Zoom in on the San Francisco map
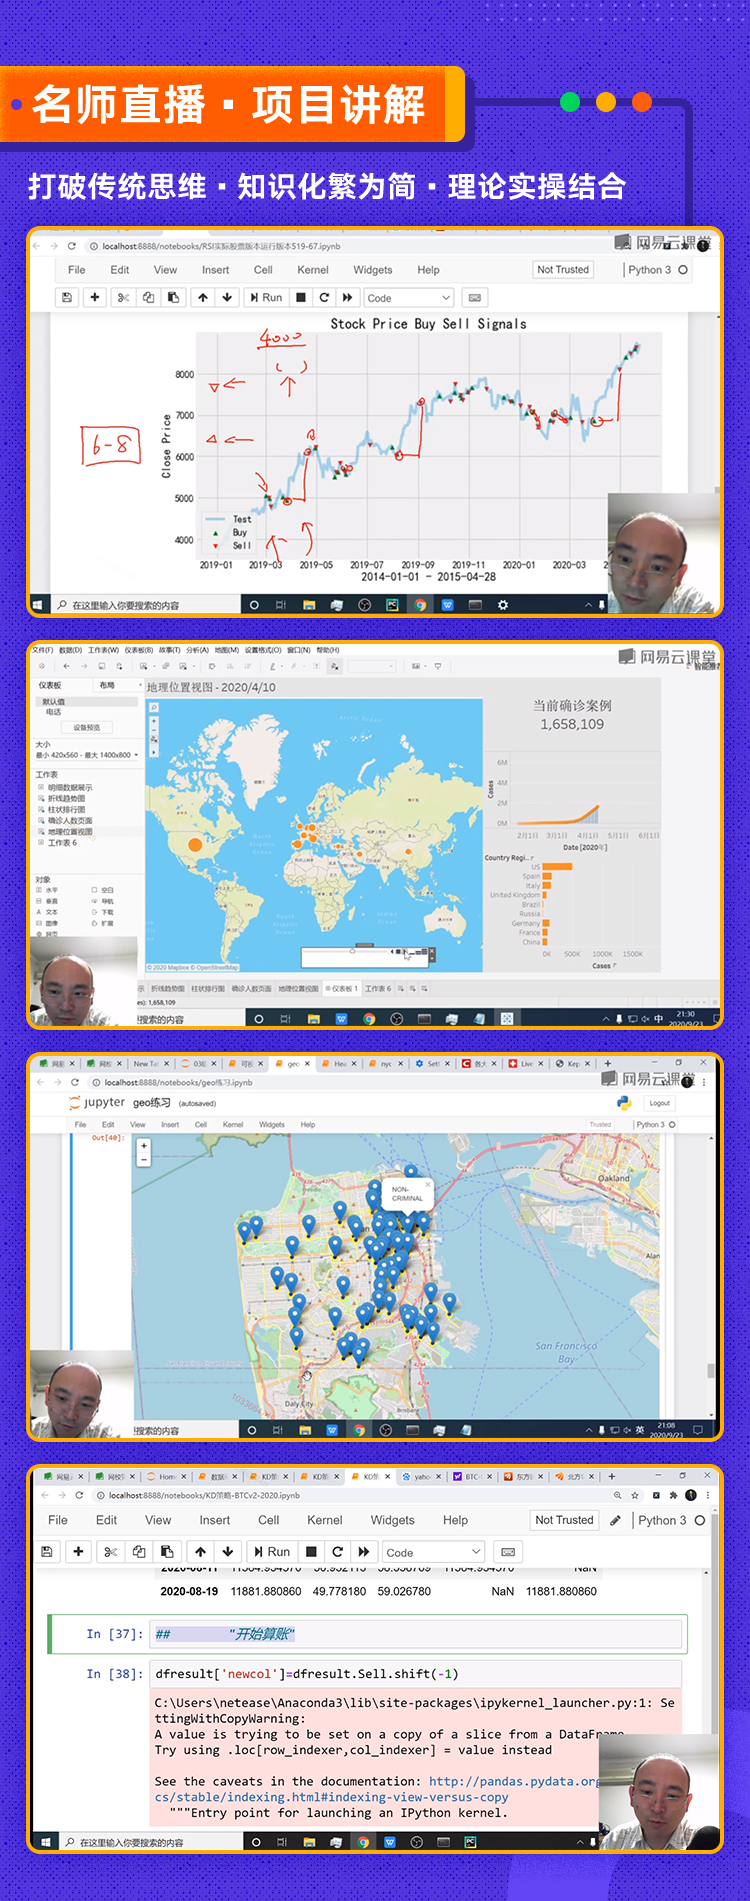The width and height of the screenshot is (750, 1901). (144, 1146)
